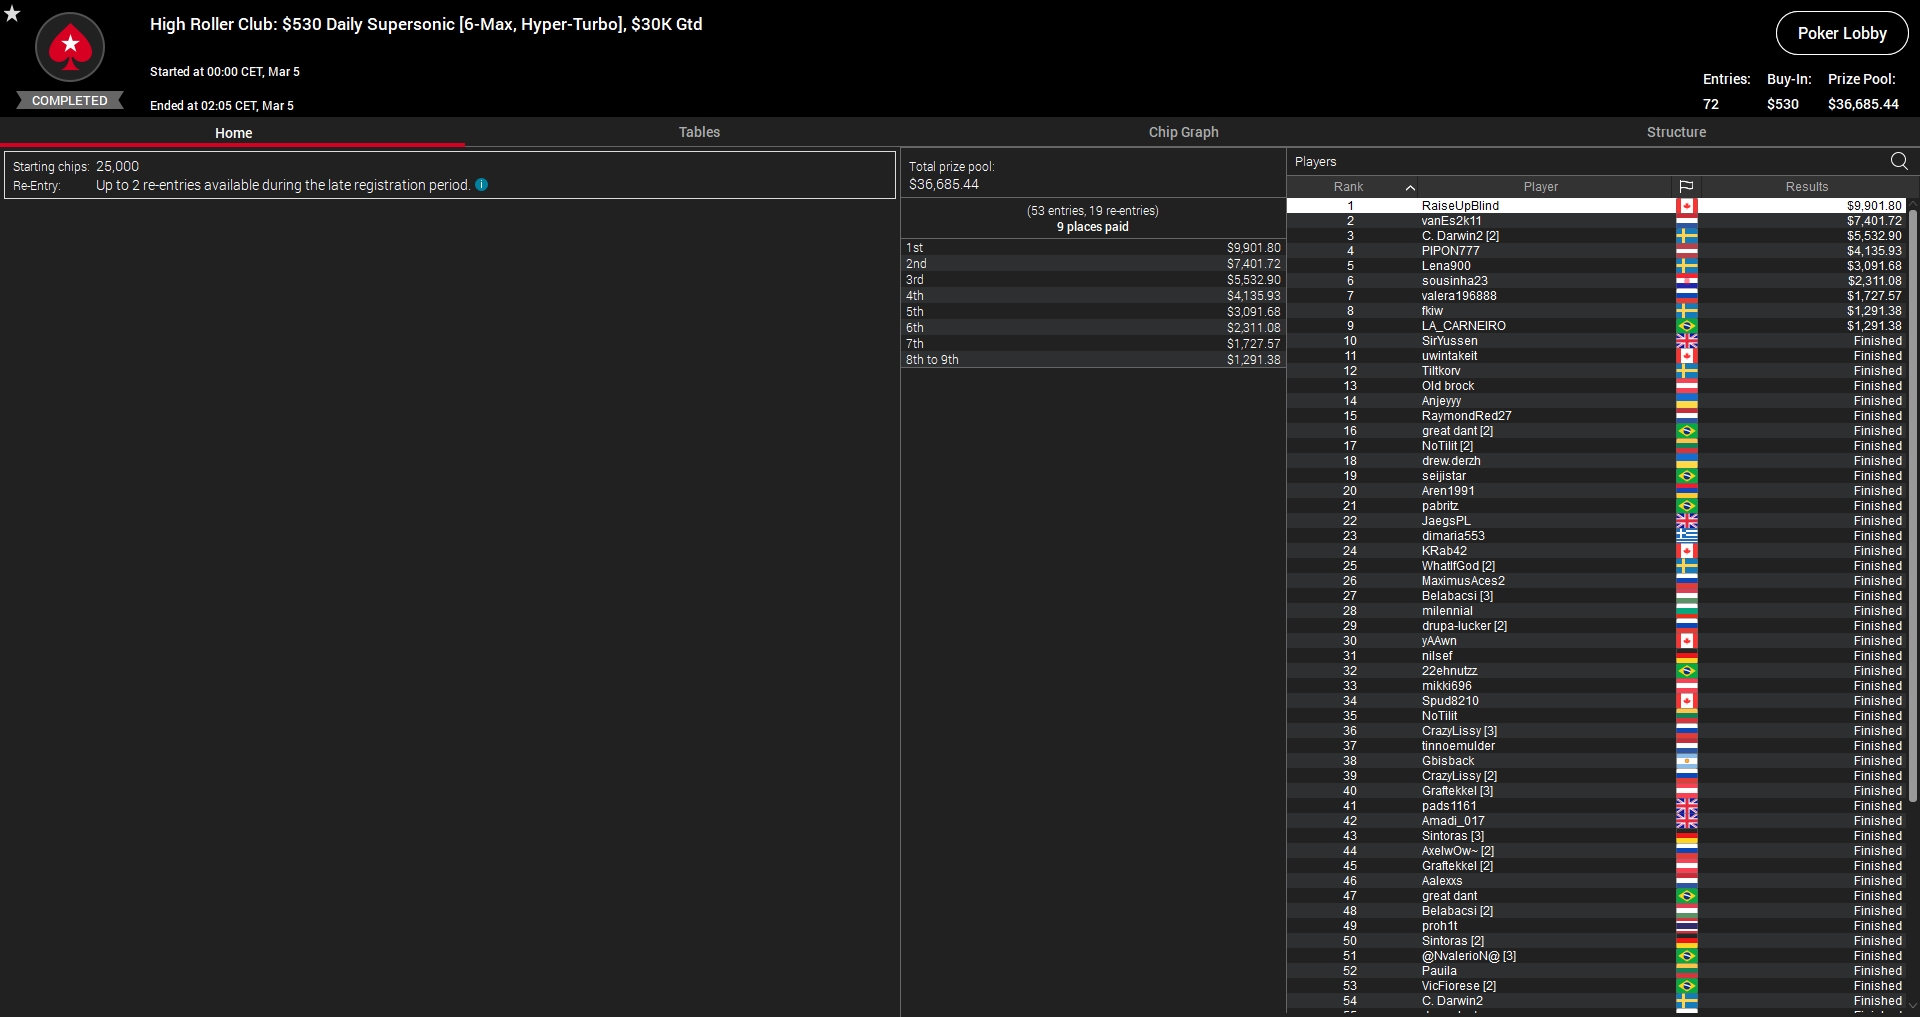Sort by the Player column header
1920x1017 pixels.
click(1541, 187)
